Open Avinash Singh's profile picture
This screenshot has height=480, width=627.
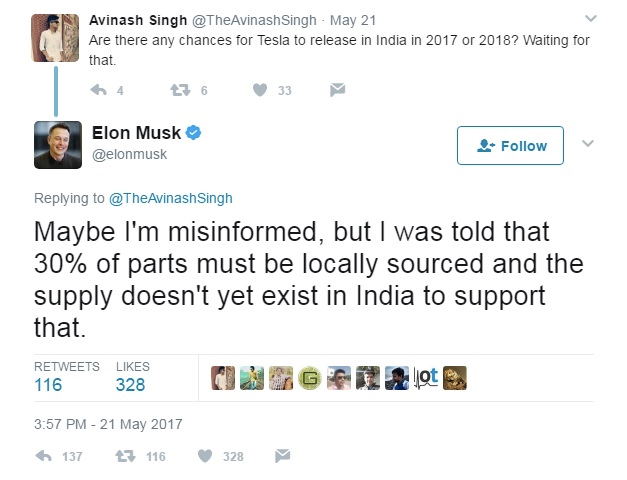55,38
